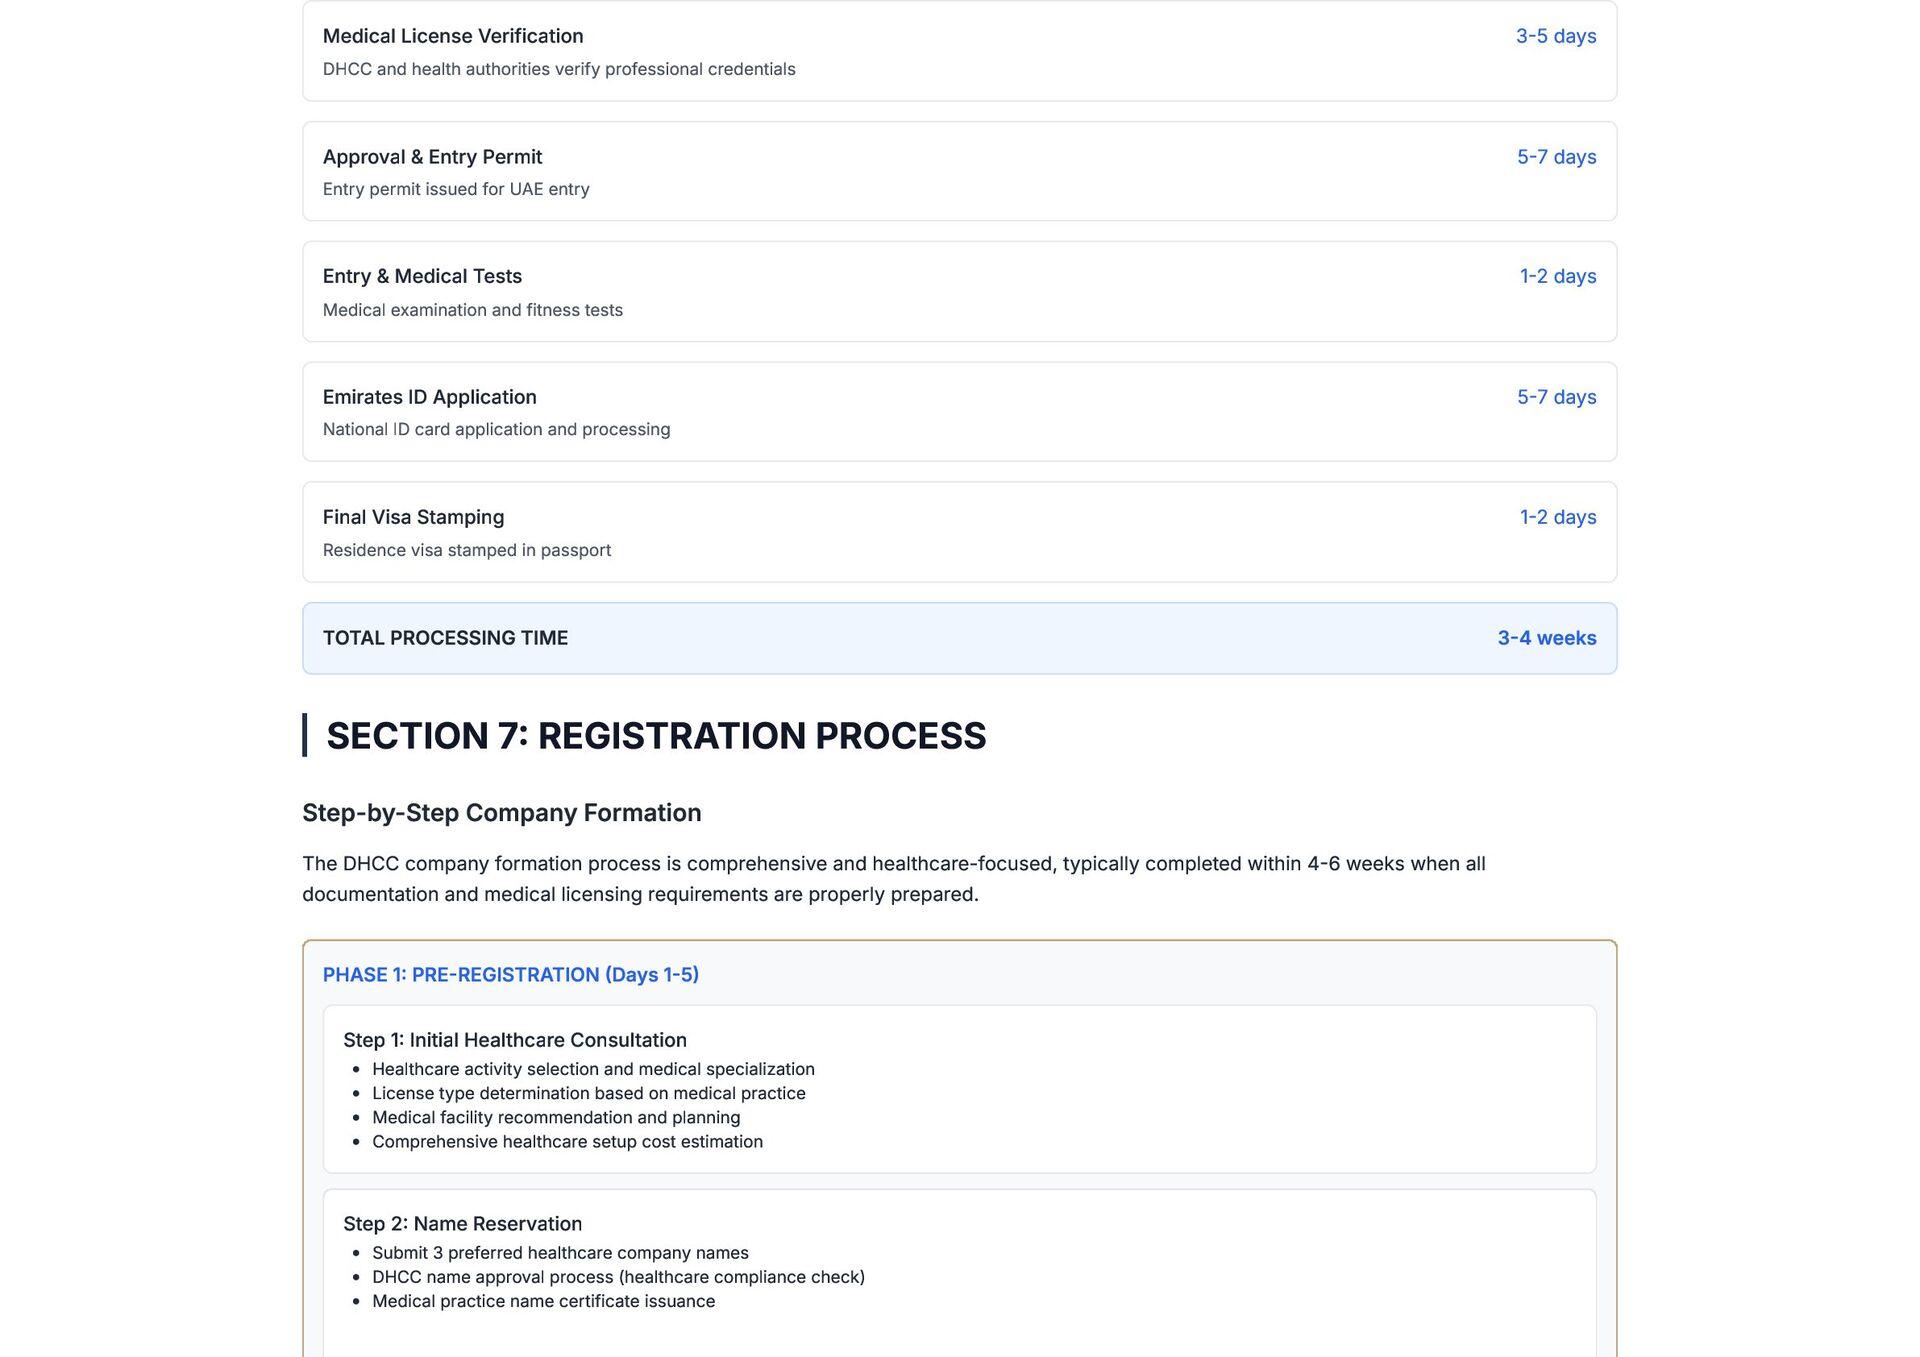Click the TOTAL PROCESSING TIME label
Viewport: 1920px width, 1357px height.
pyautogui.click(x=445, y=638)
